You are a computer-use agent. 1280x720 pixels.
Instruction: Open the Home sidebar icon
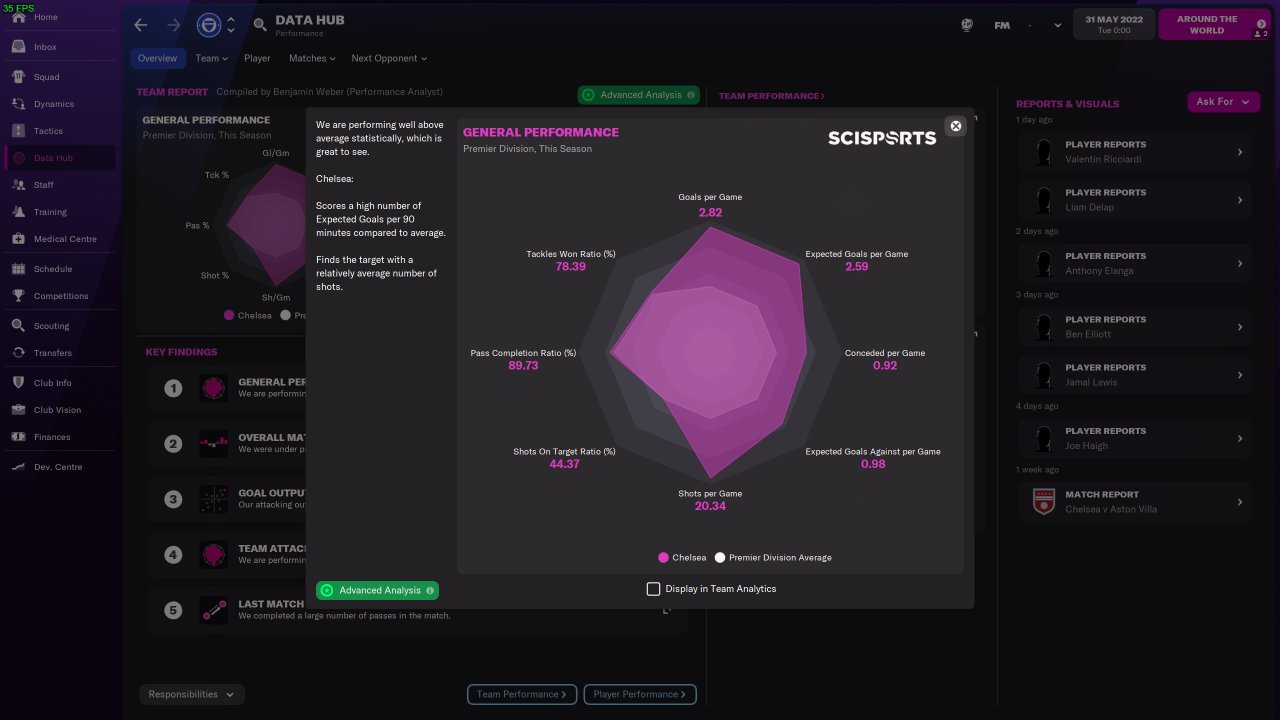tap(18, 18)
